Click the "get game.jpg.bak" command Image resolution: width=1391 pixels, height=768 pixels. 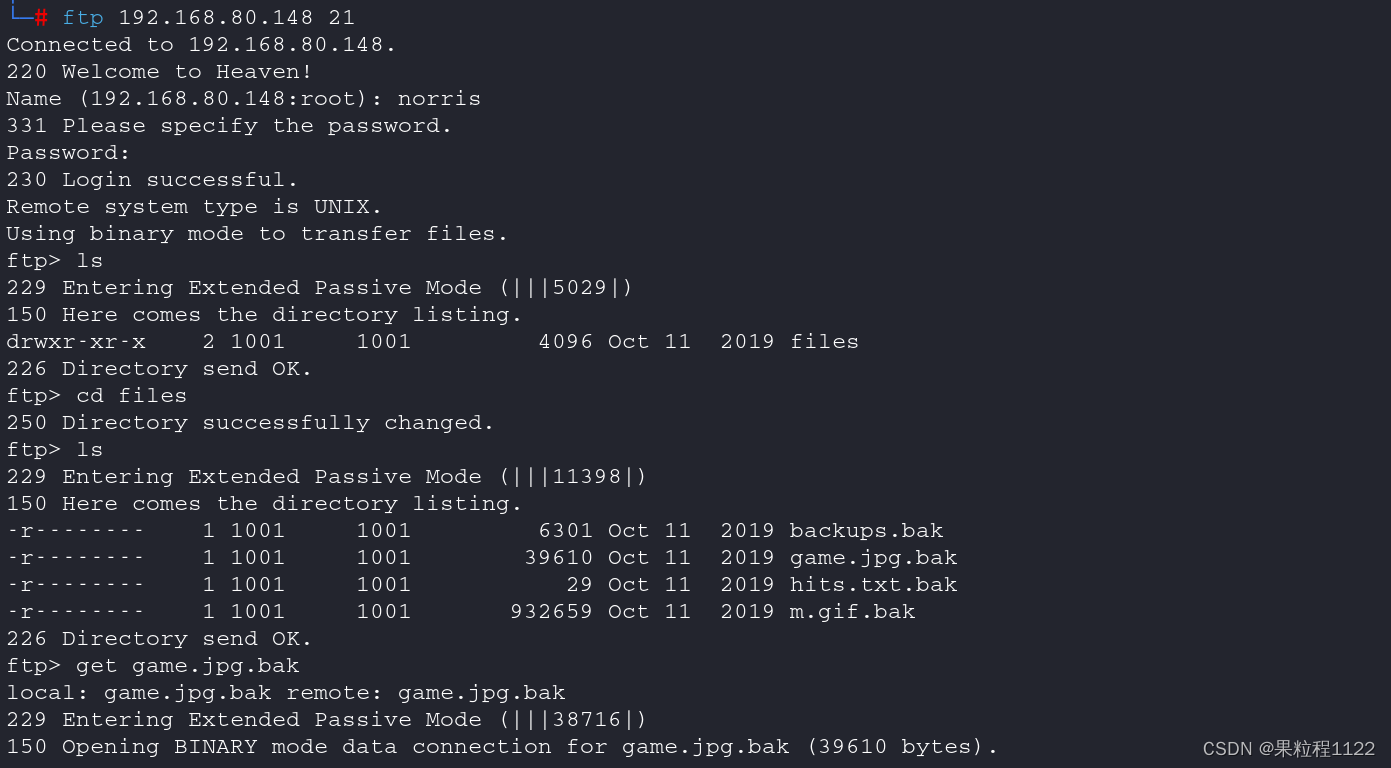click(x=187, y=666)
